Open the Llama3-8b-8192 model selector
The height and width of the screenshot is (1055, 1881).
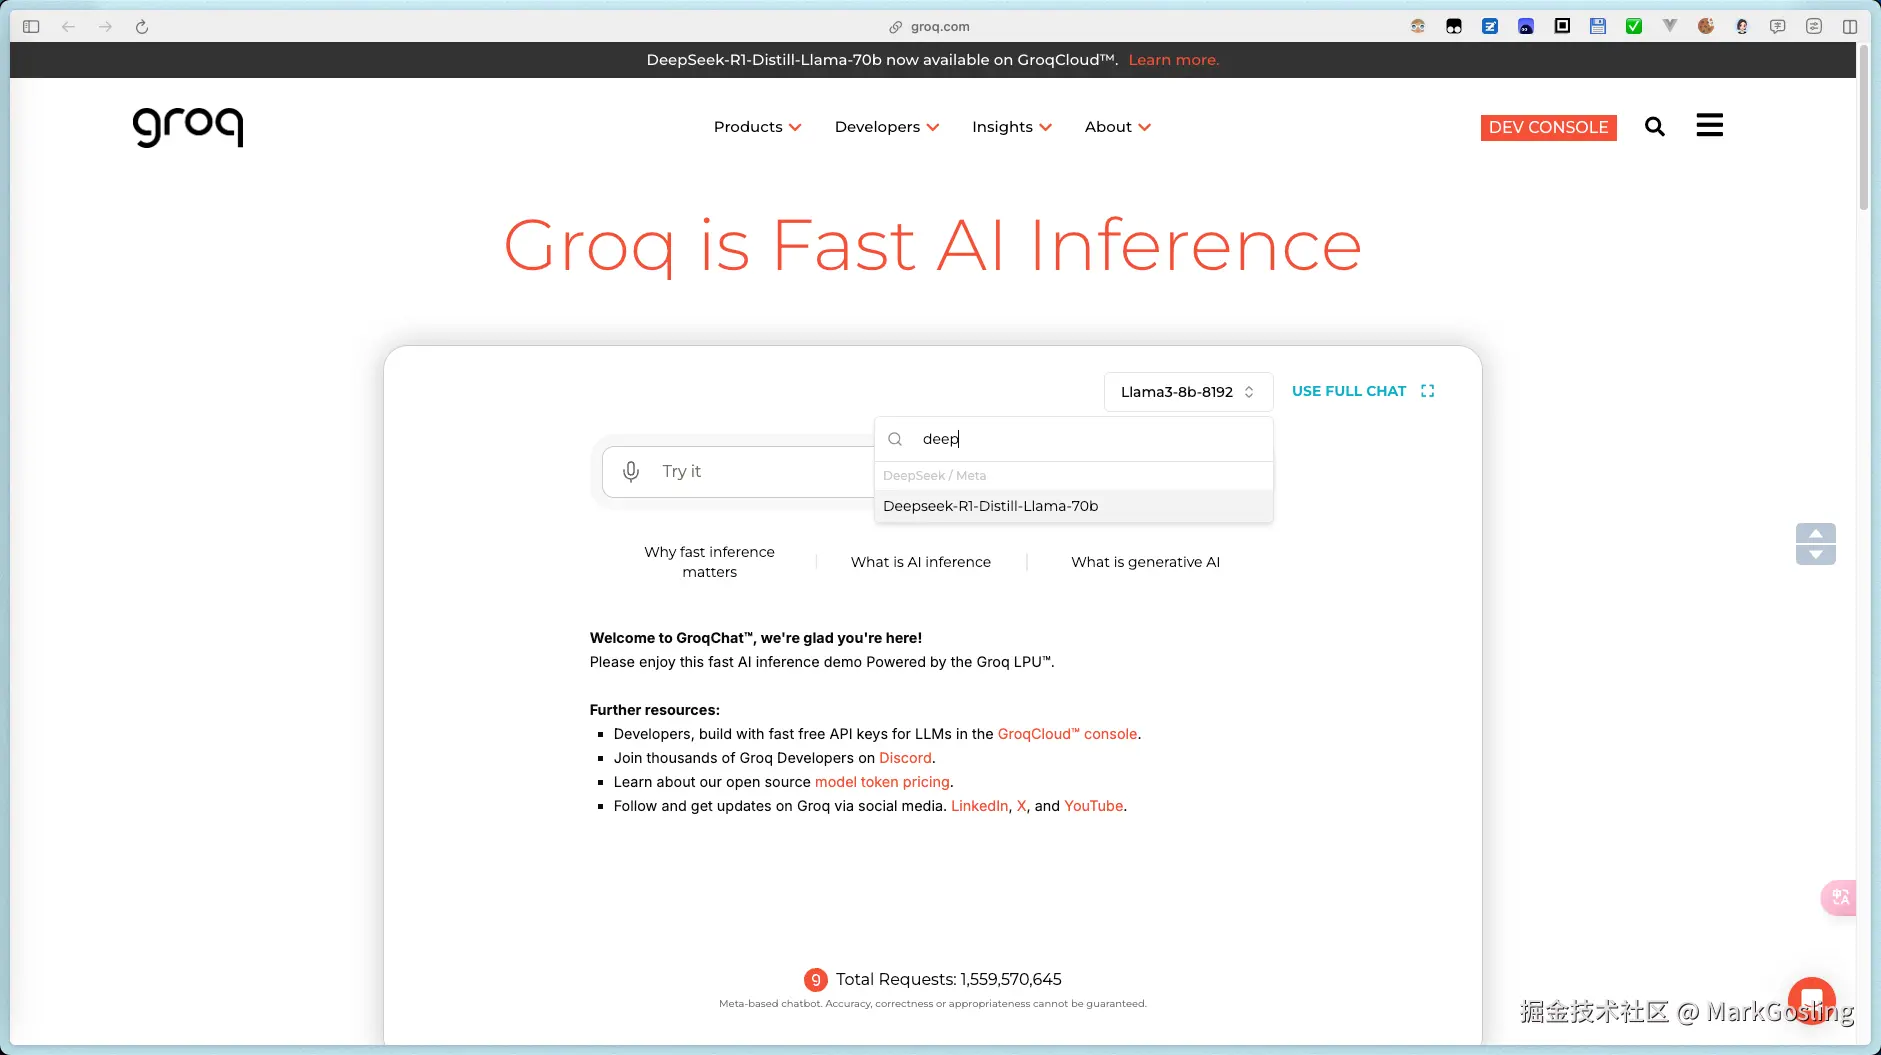(x=1188, y=392)
